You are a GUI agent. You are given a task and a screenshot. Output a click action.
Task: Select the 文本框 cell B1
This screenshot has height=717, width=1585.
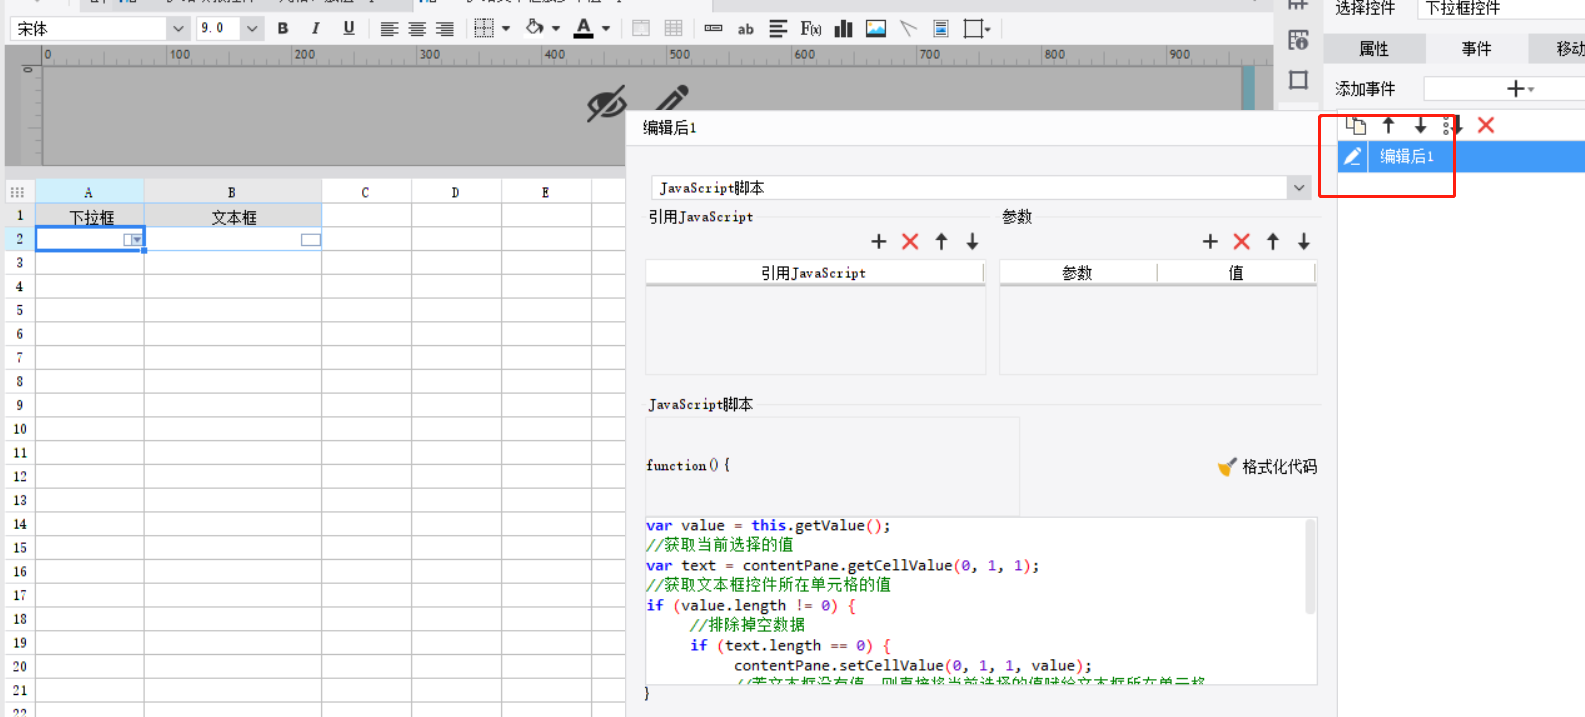coord(233,217)
